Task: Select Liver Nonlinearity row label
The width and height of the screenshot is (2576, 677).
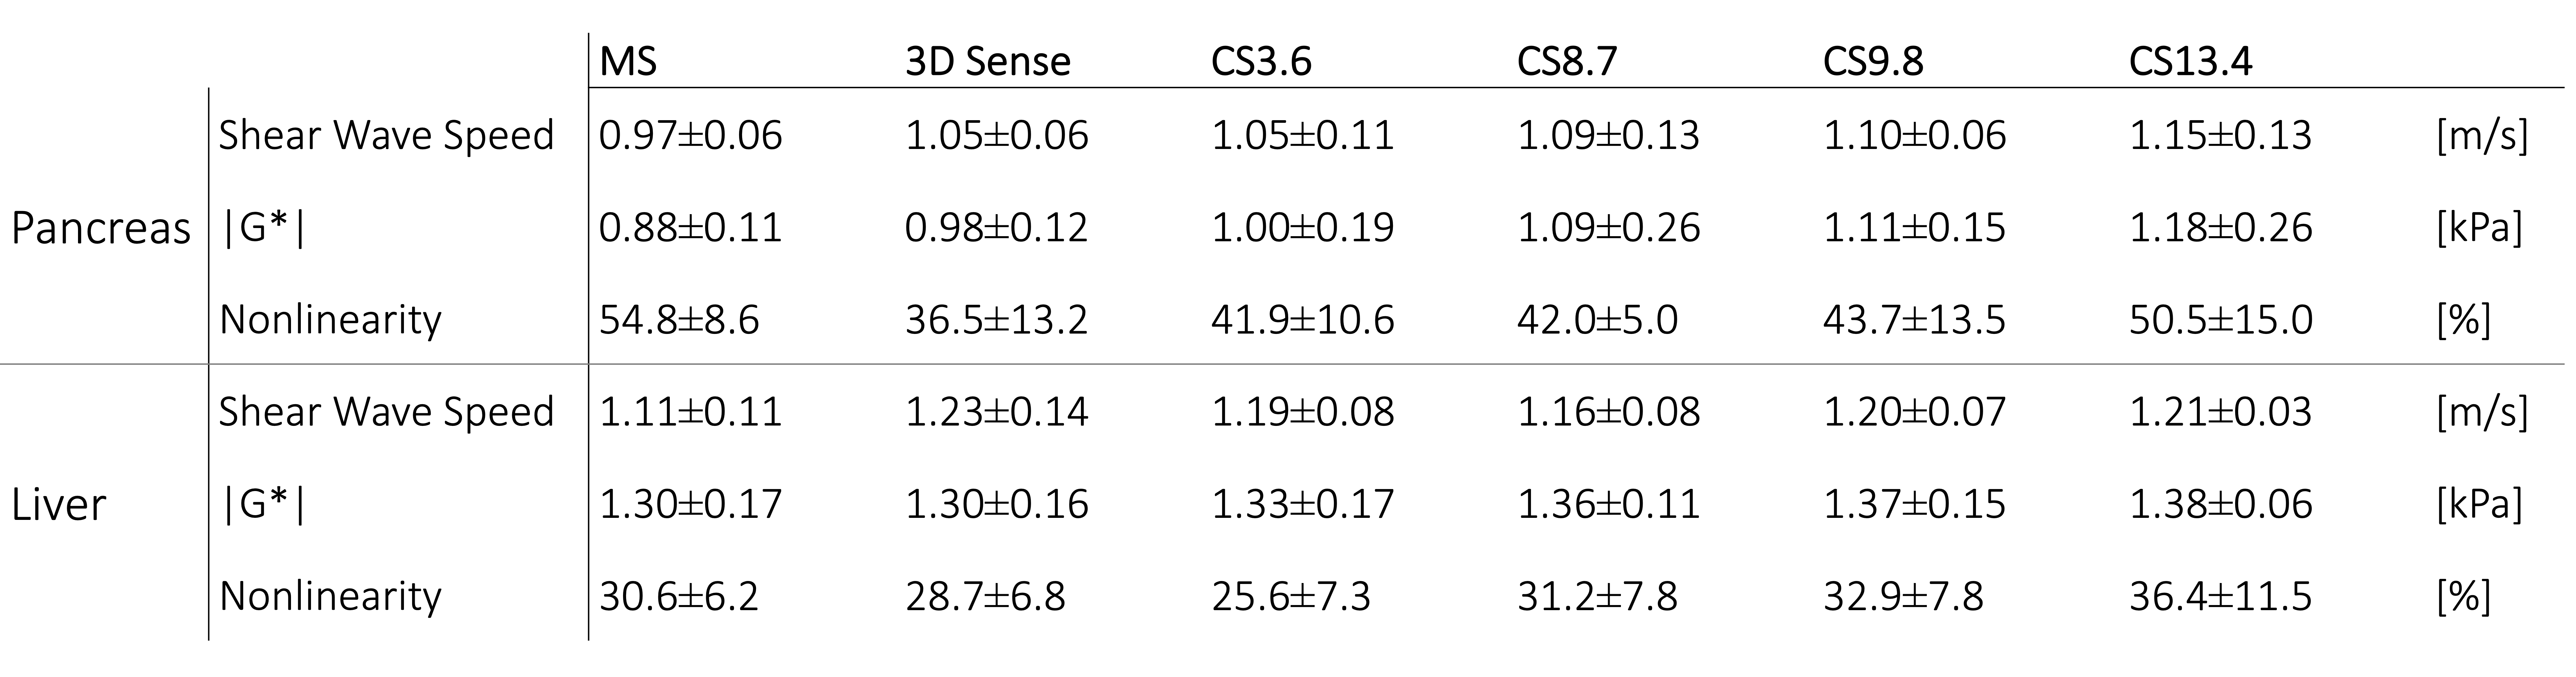Action: pos(330,596)
